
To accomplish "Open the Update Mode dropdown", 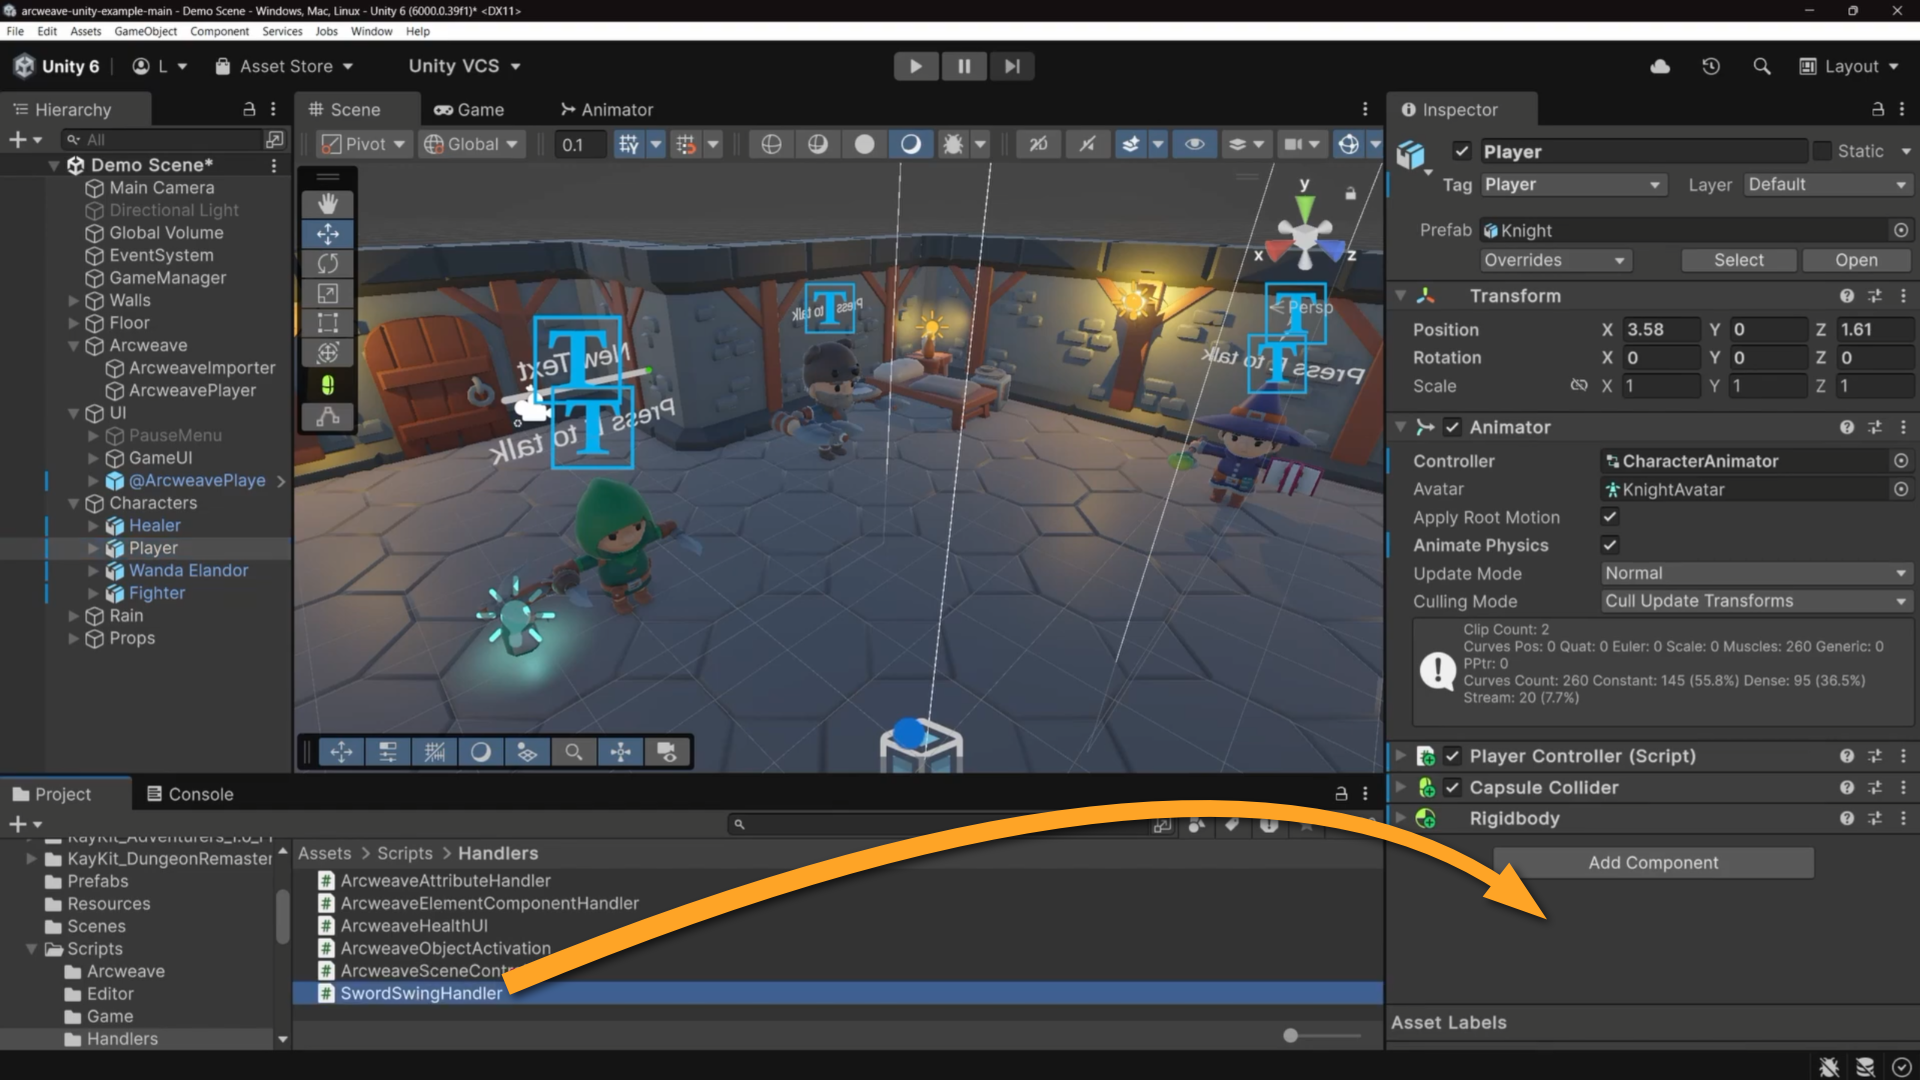I will pyautogui.click(x=1756, y=574).
